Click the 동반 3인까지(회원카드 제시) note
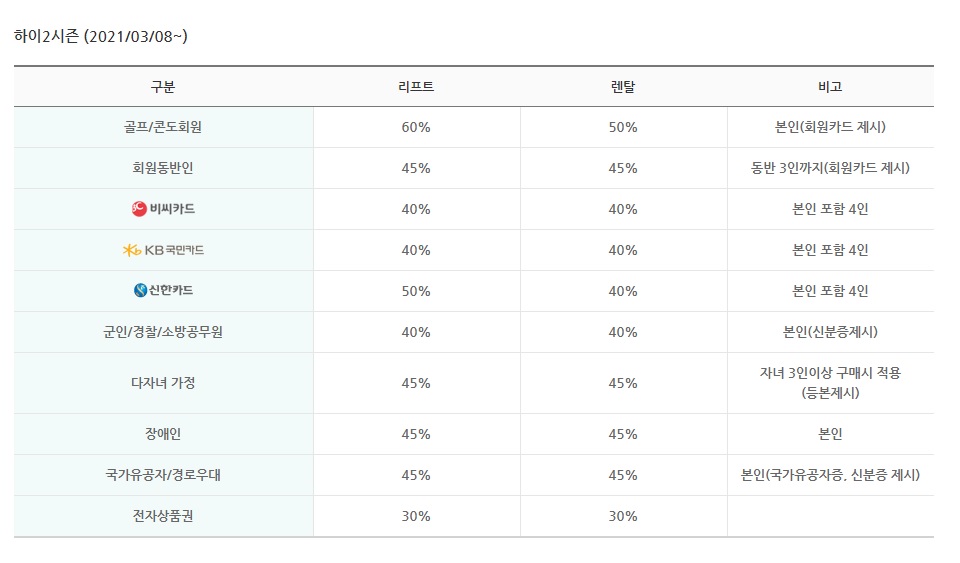 click(830, 168)
